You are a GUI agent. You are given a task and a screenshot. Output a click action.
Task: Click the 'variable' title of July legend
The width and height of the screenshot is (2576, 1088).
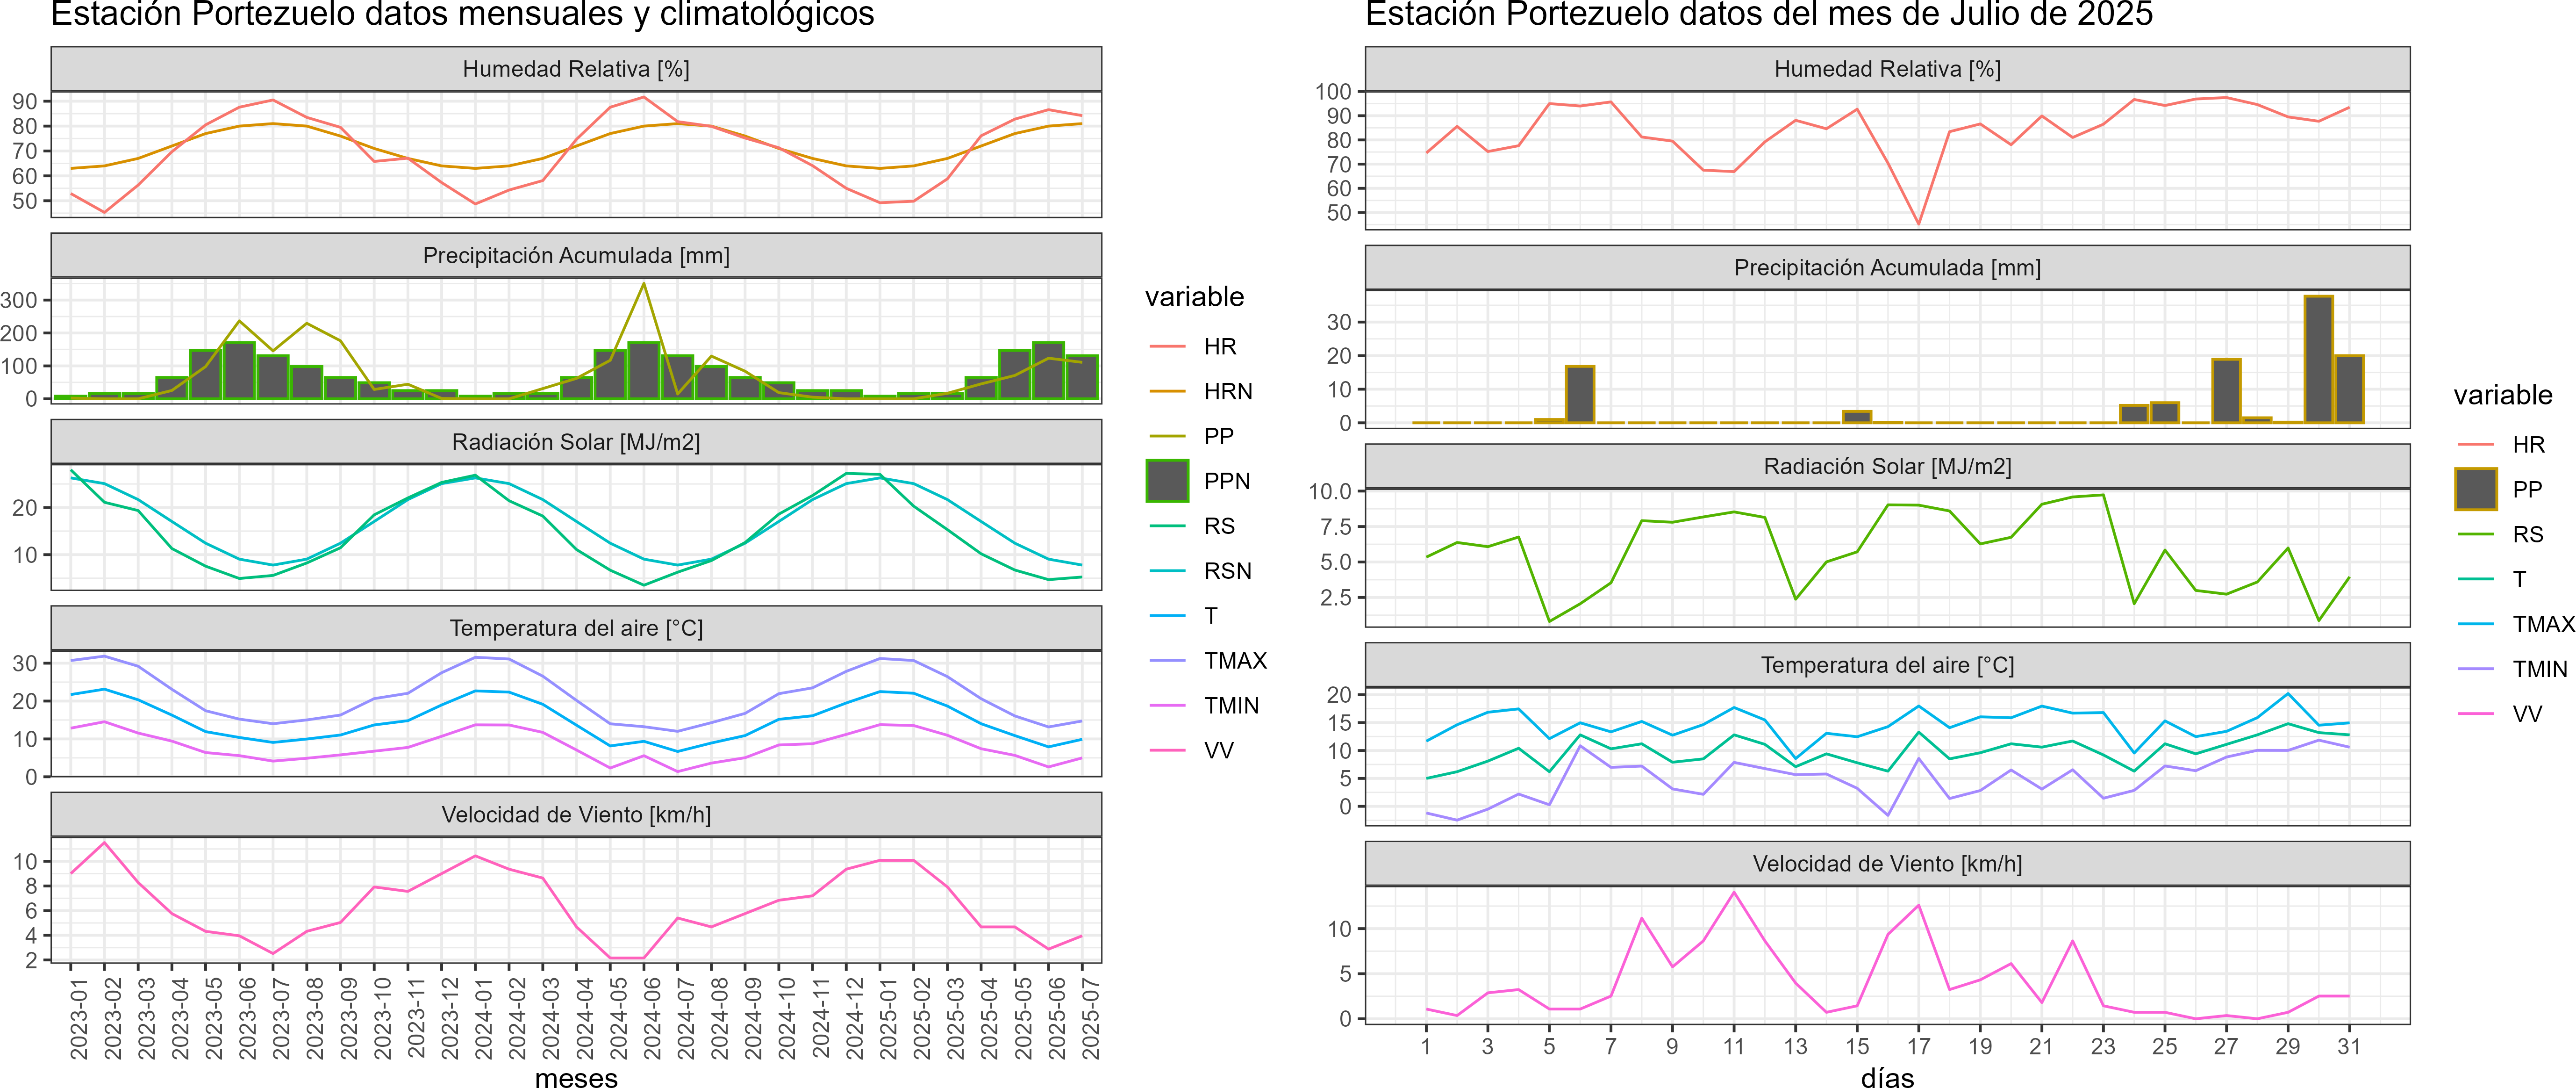[2502, 395]
